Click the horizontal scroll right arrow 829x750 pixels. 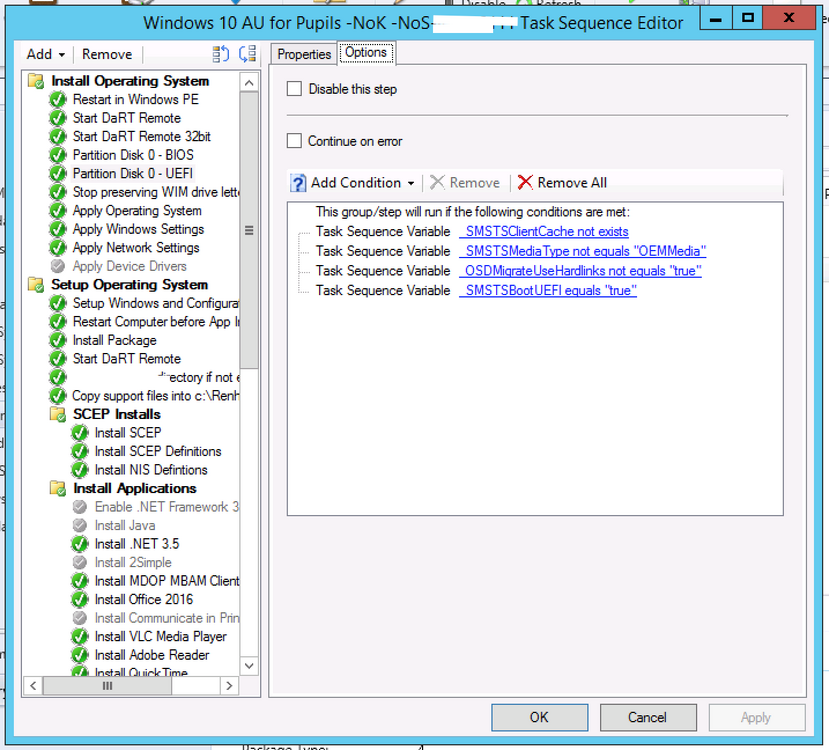click(x=228, y=686)
